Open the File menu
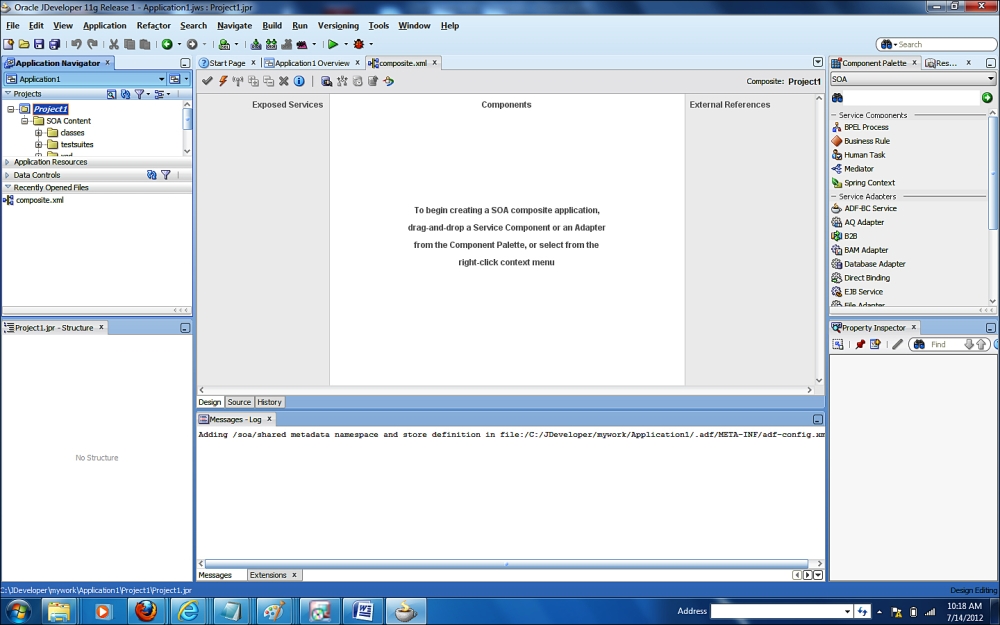This screenshot has height=625, width=1000. click(13, 26)
